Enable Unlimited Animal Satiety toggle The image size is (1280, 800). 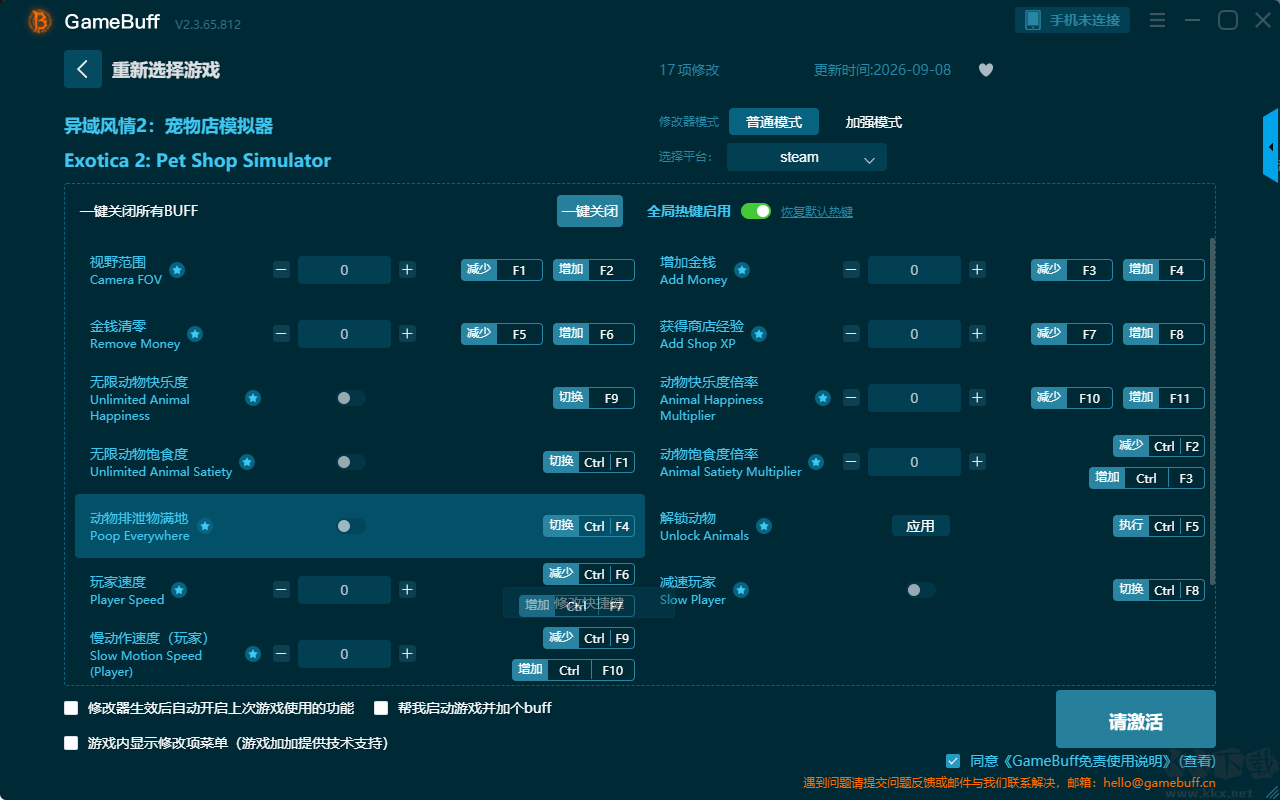351,462
